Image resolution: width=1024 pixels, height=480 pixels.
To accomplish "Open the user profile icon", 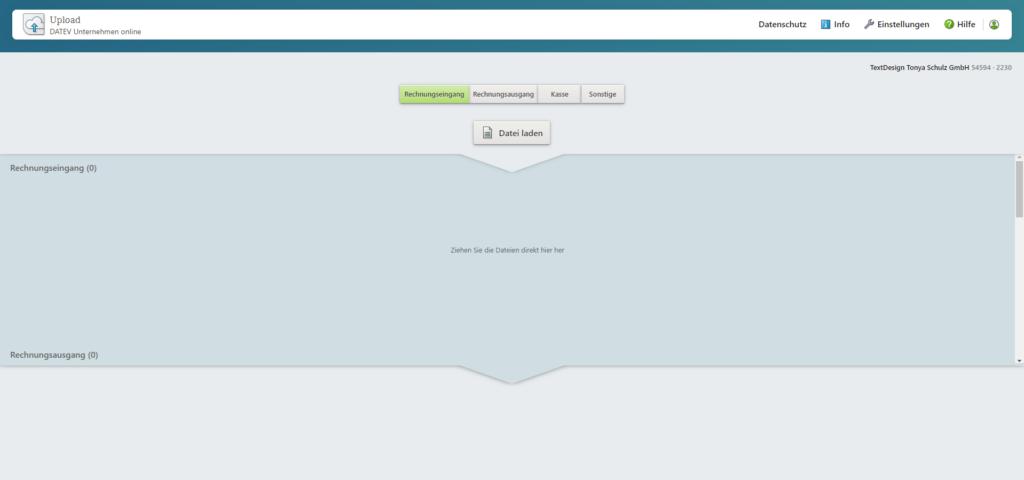I will click(994, 24).
